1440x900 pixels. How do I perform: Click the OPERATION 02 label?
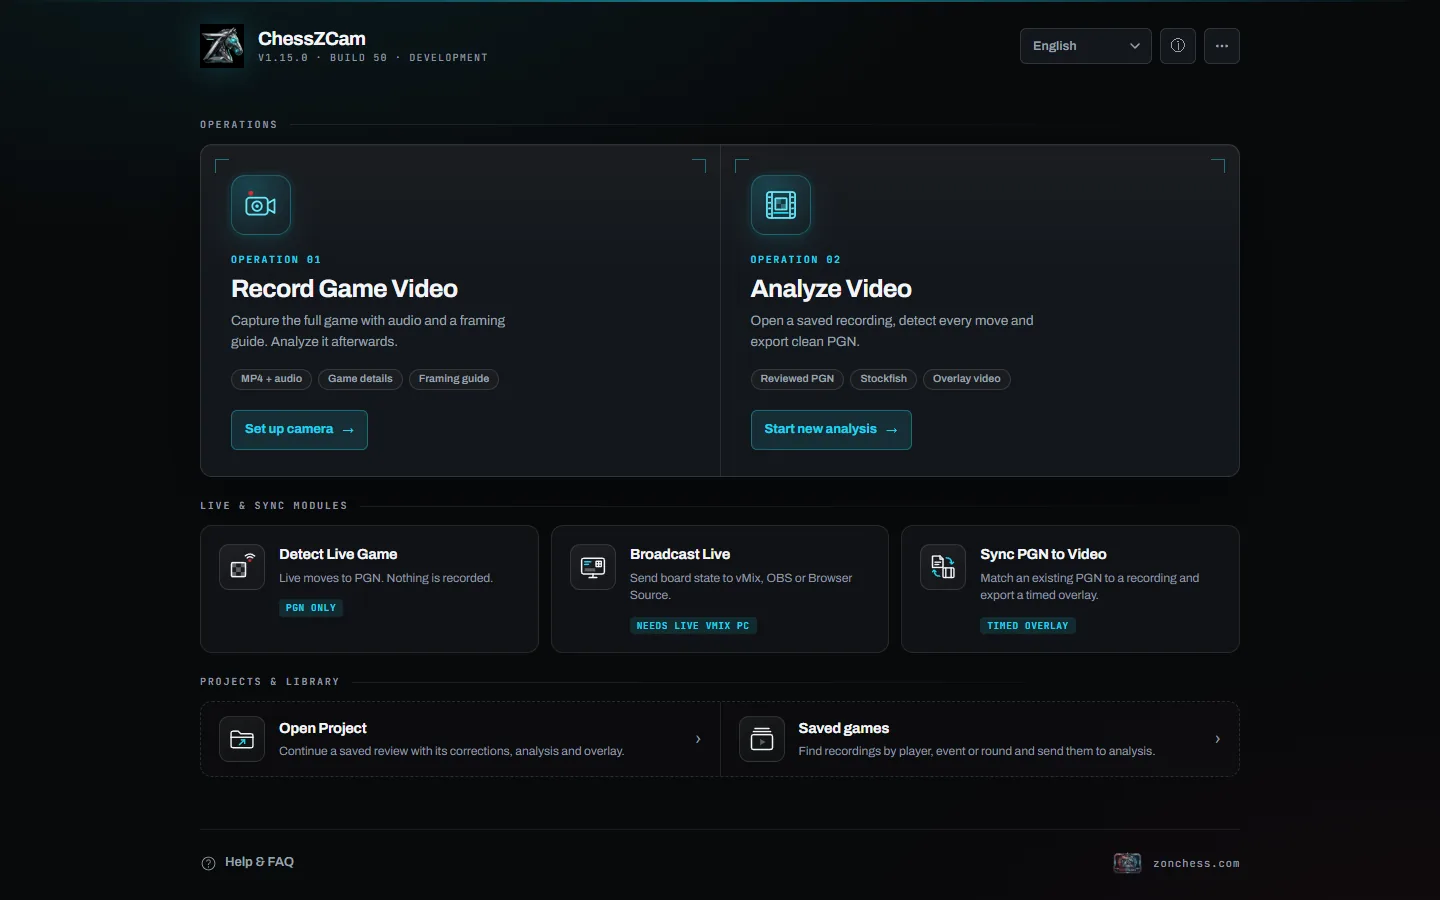coord(796,260)
